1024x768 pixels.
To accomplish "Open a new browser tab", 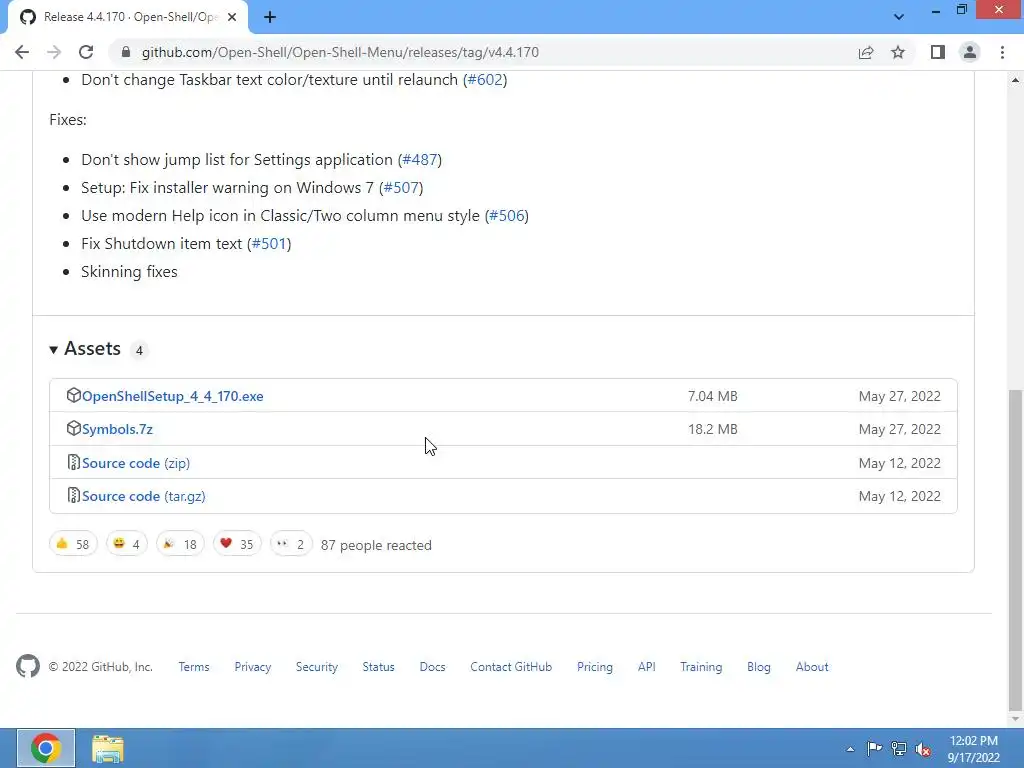I will 270,17.
